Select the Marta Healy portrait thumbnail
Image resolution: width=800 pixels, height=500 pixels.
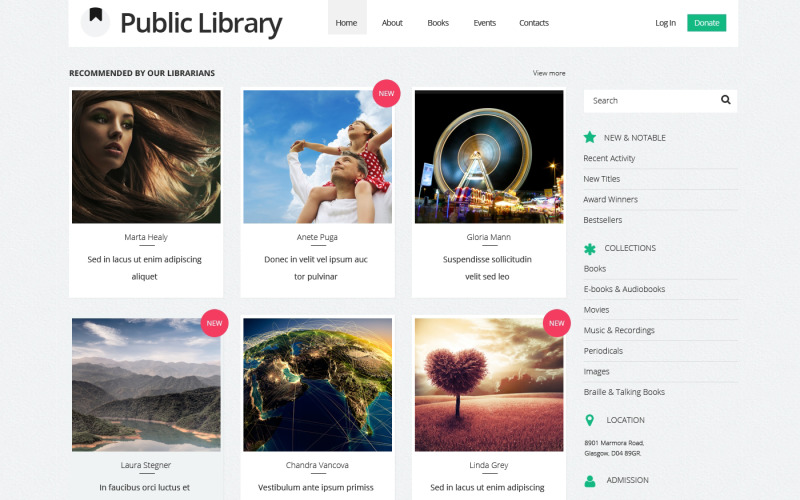[x=146, y=156]
